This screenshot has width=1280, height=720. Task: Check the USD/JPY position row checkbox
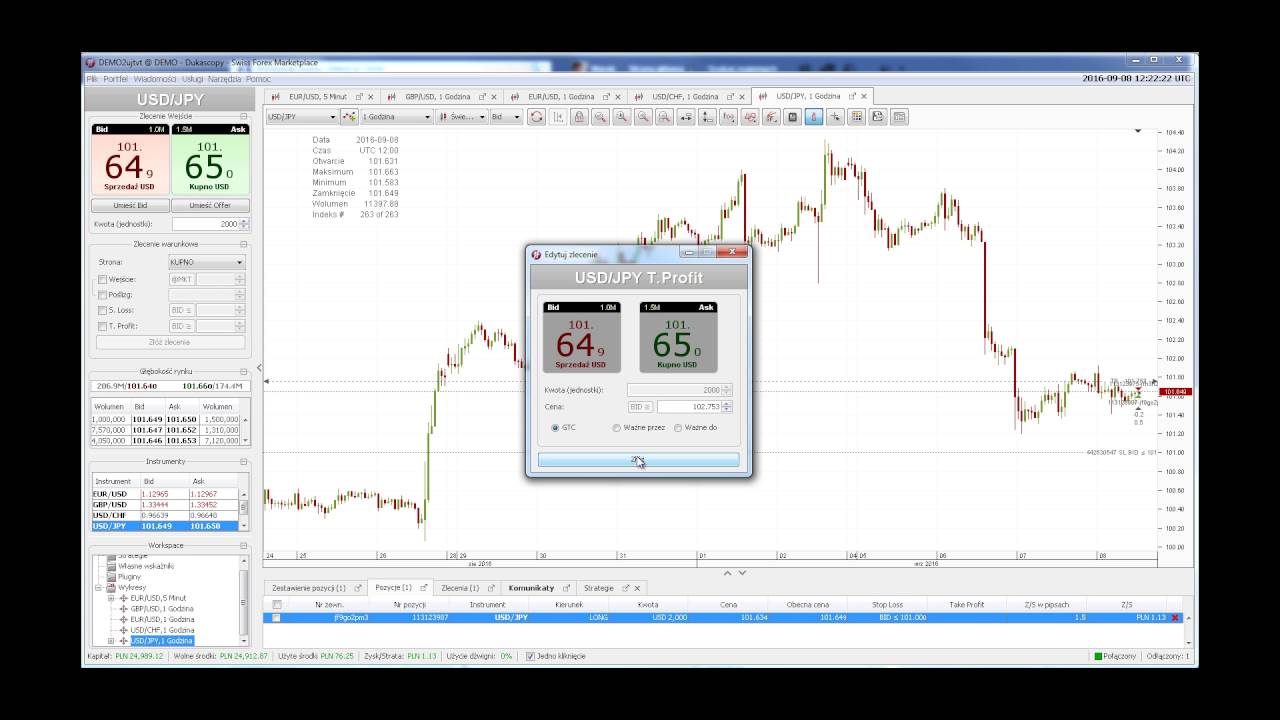277,618
